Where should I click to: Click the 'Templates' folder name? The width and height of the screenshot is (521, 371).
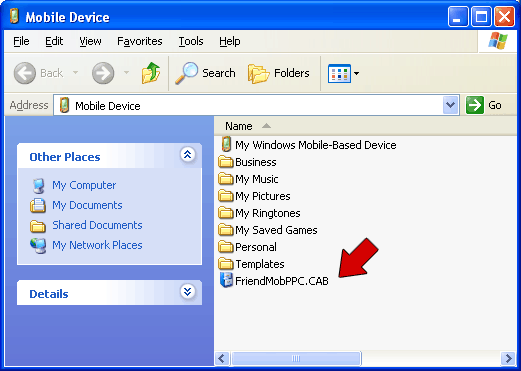click(x=260, y=264)
